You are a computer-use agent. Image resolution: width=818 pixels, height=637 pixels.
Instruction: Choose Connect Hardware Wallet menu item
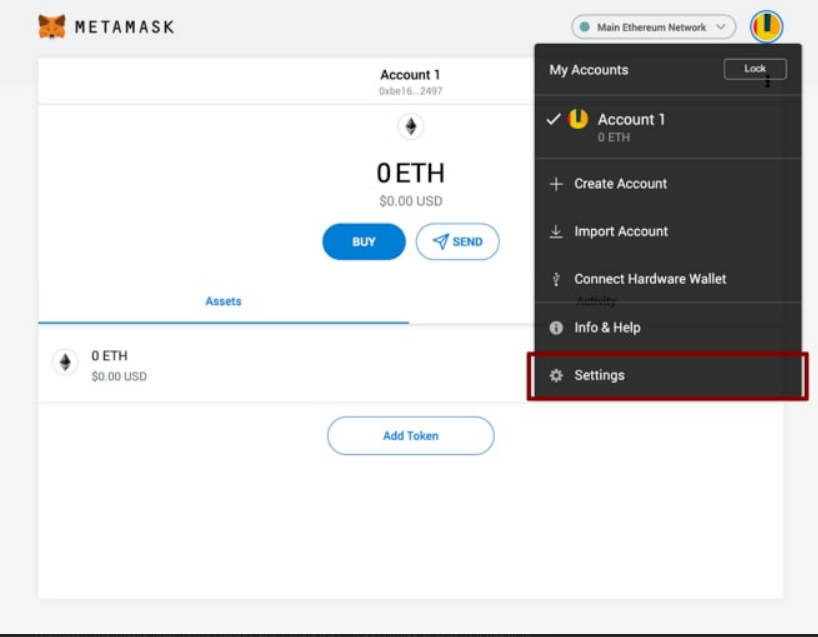tap(650, 280)
